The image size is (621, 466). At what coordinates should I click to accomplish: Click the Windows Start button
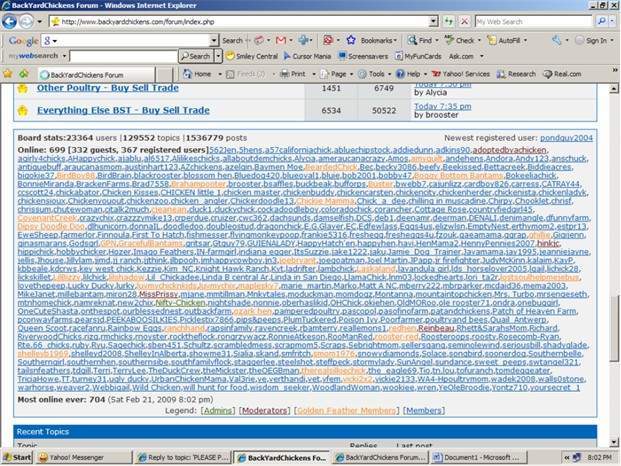pyautogui.click(x=16, y=457)
